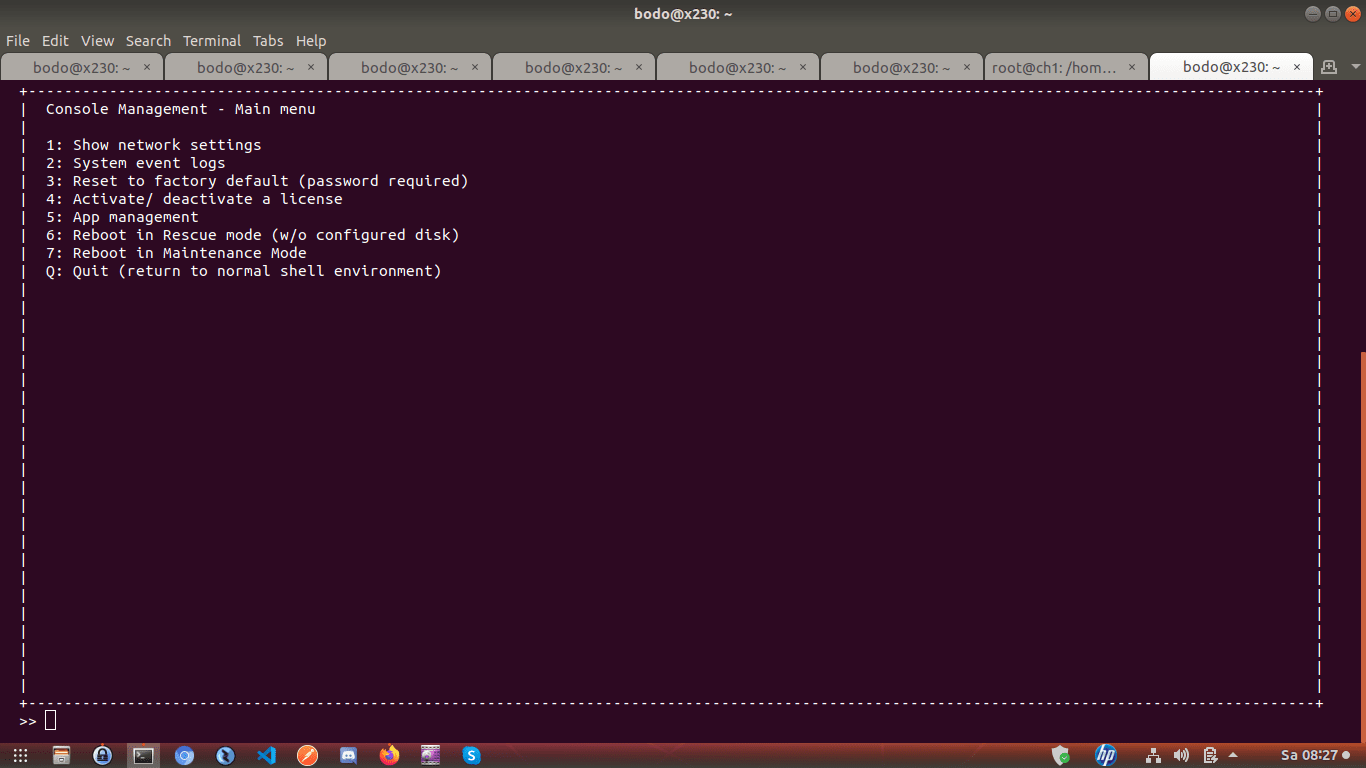Launch the padlock password manager dock icon
Image resolution: width=1366 pixels, height=768 pixels.
coord(102,755)
